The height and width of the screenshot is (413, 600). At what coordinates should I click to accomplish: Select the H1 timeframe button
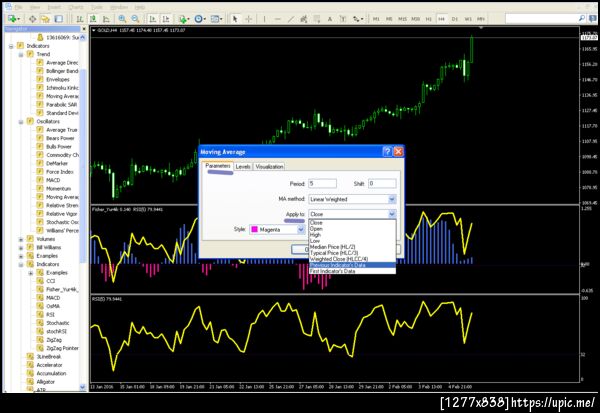pyautogui.click(x=429, y=19)
